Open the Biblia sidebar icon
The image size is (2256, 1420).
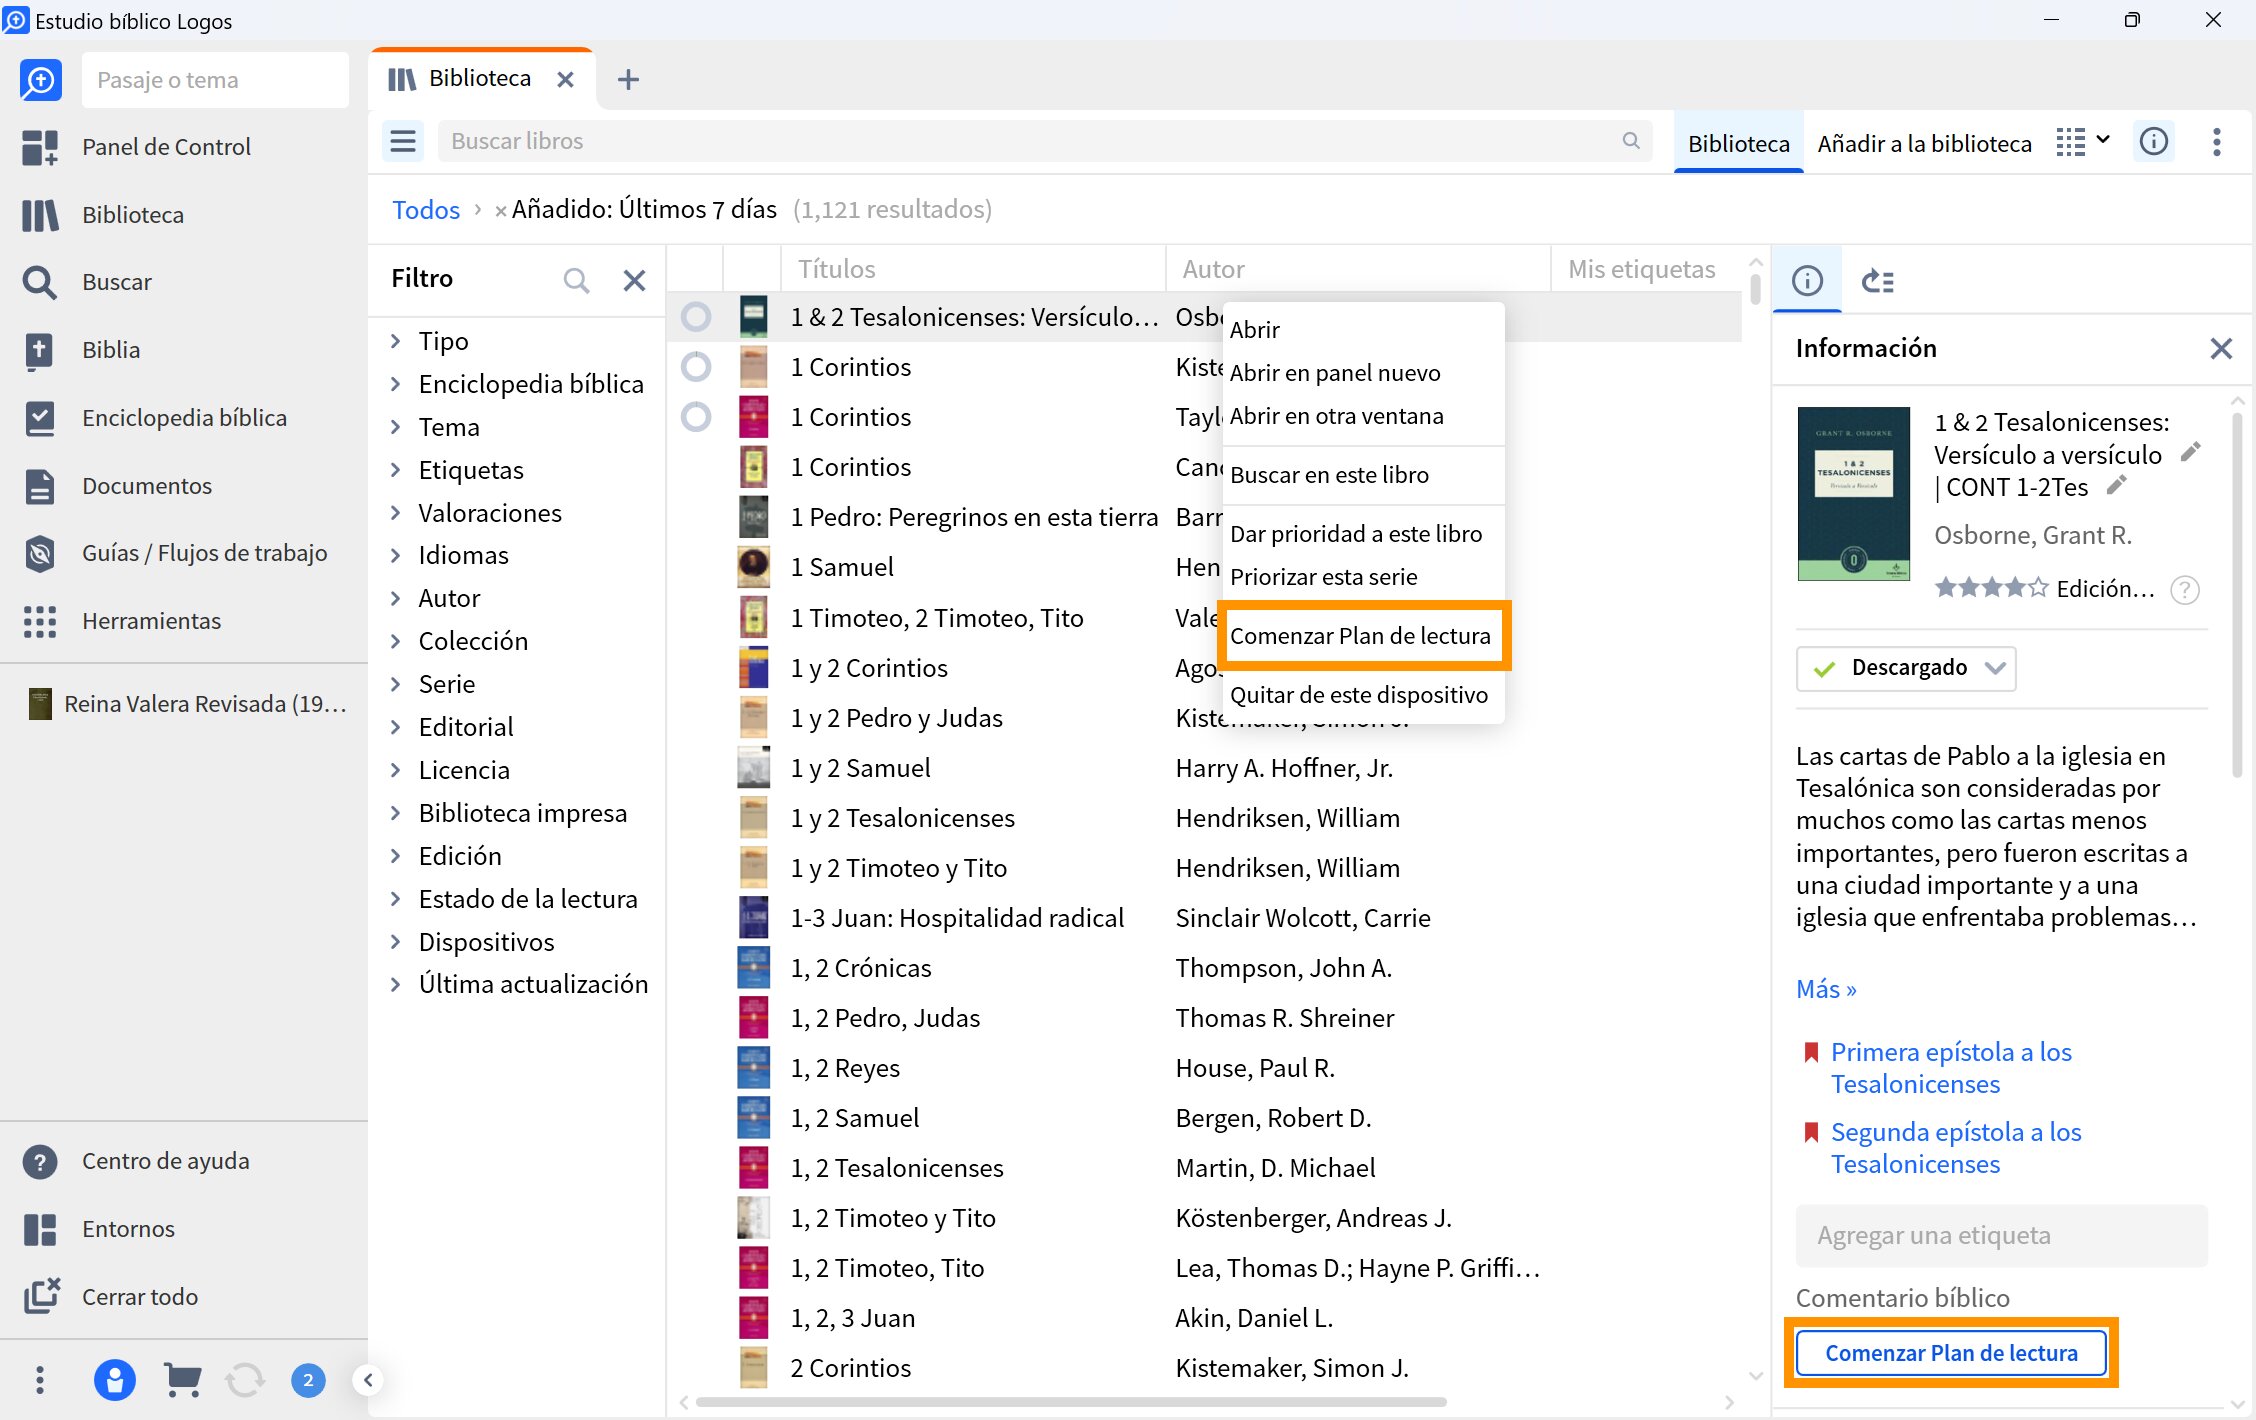[40, 350]
